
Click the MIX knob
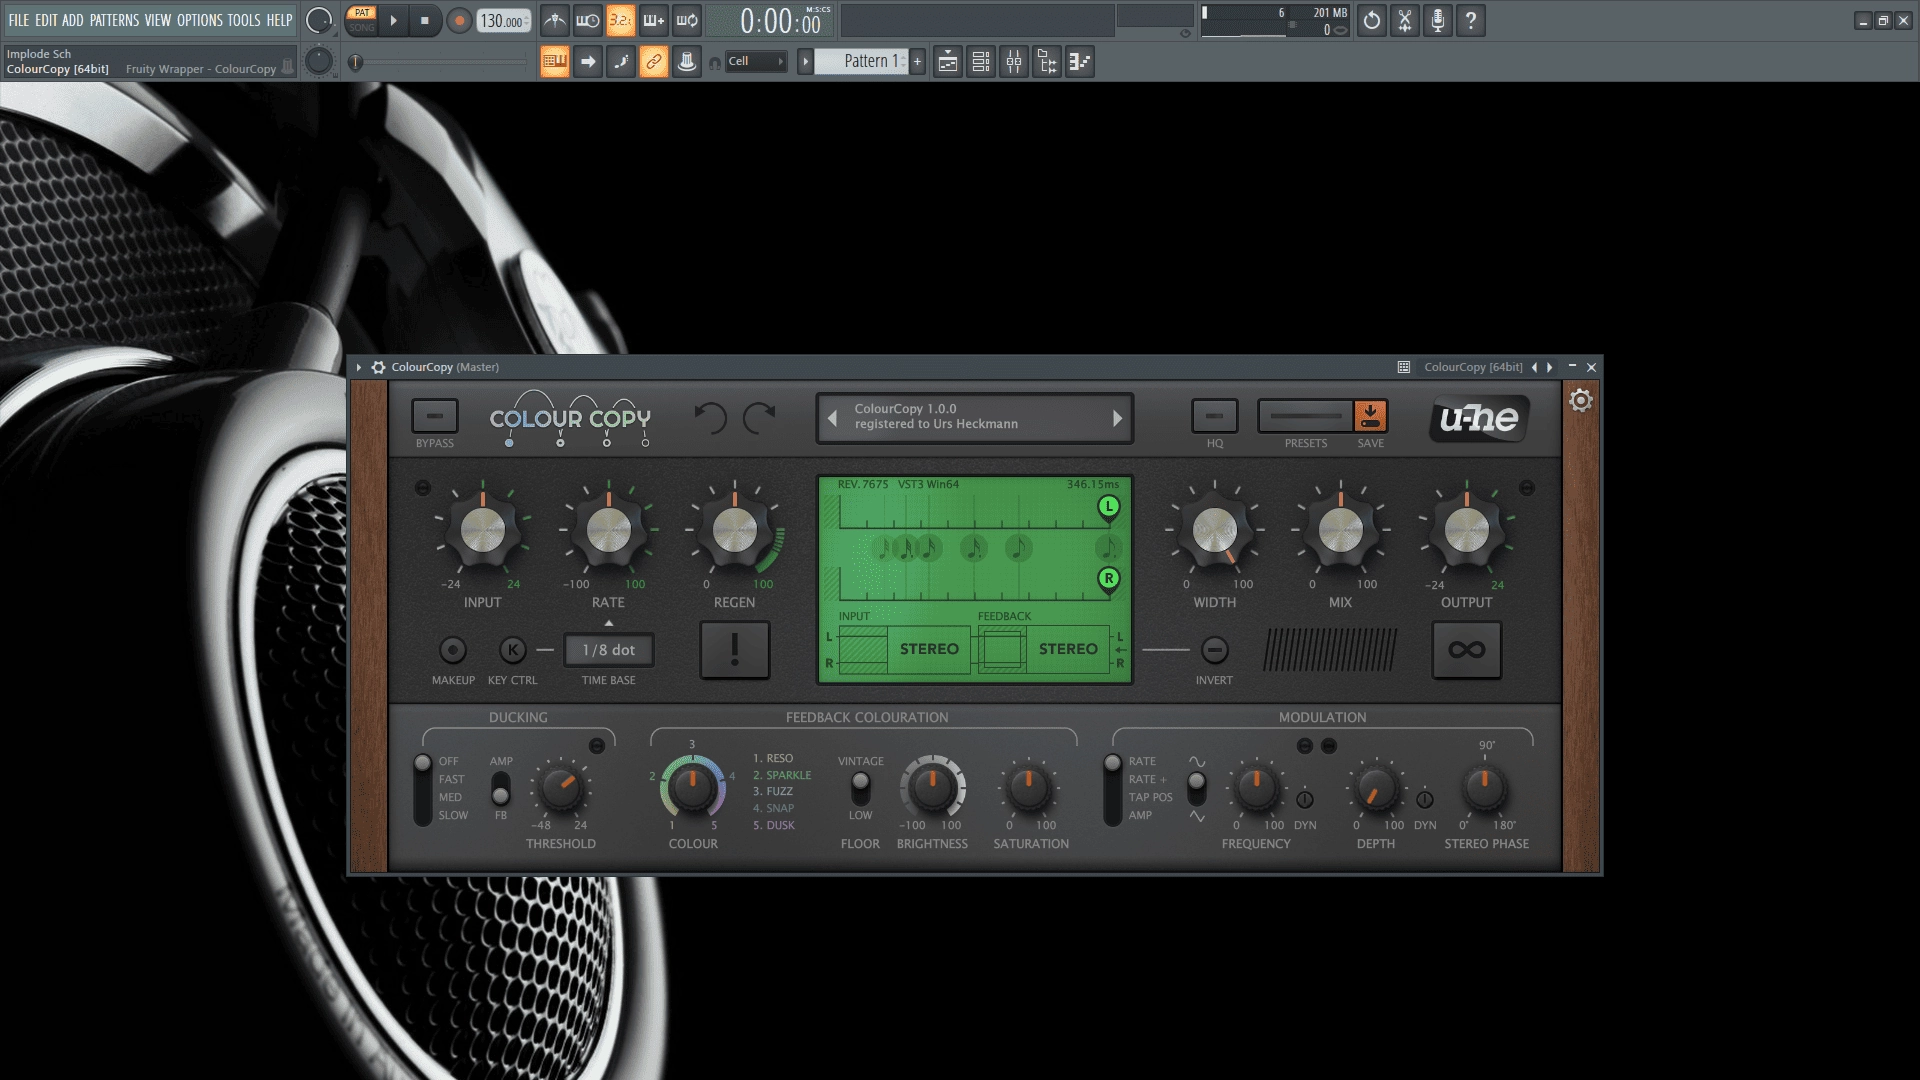pos(1341,531)
